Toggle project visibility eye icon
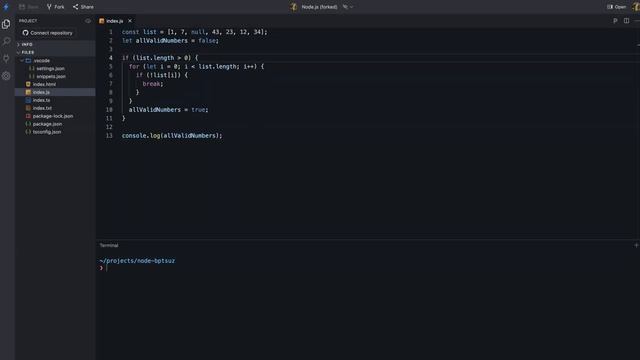Viewport: 640px width, 360px height. click(x=88, y=21)
